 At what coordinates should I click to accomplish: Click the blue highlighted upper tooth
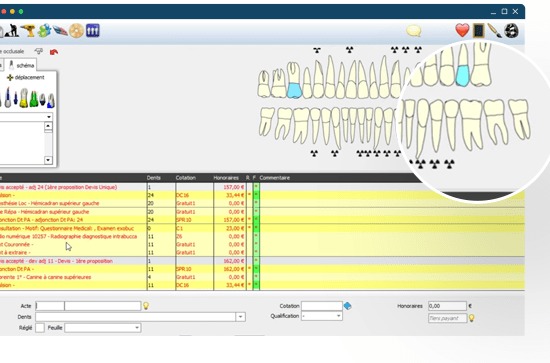294,90
